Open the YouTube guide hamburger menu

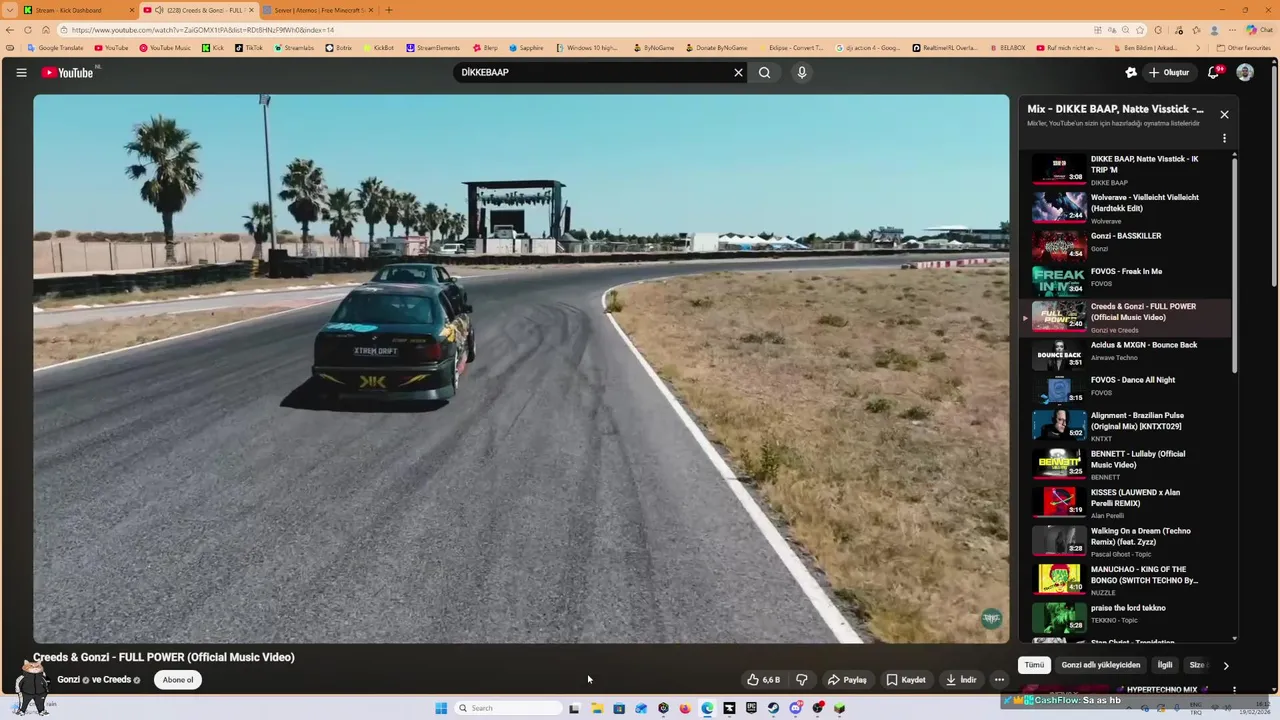(x=21, y=72)
